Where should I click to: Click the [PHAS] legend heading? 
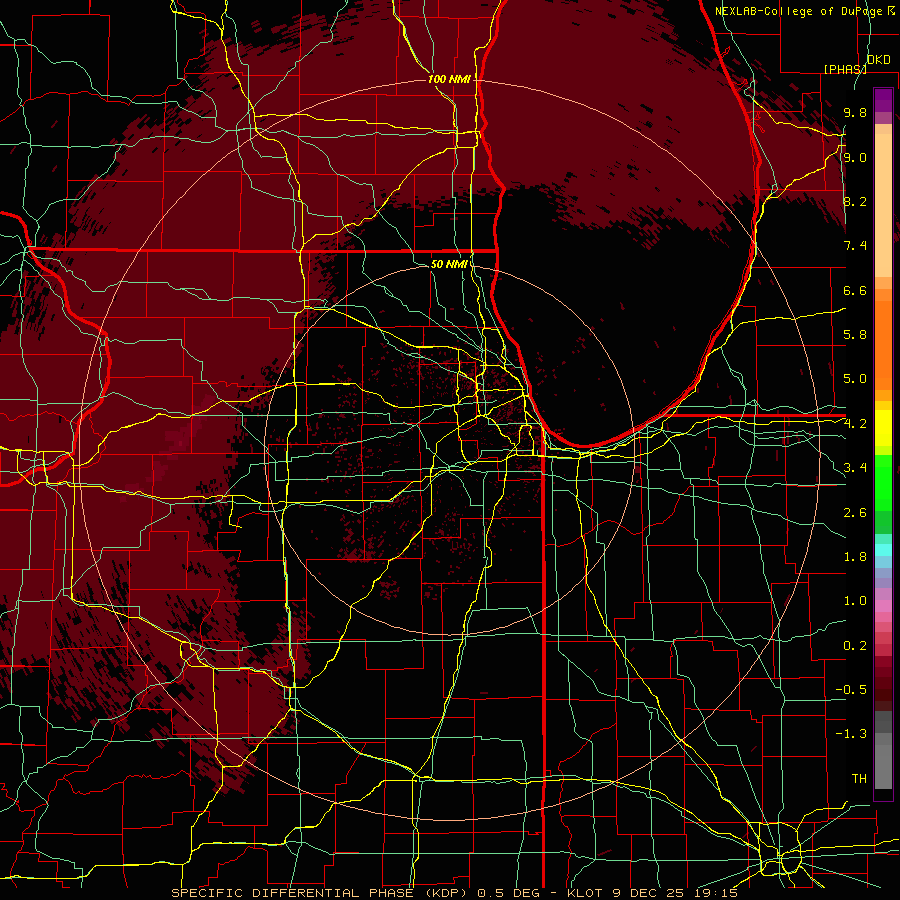[x=845, y=69]
